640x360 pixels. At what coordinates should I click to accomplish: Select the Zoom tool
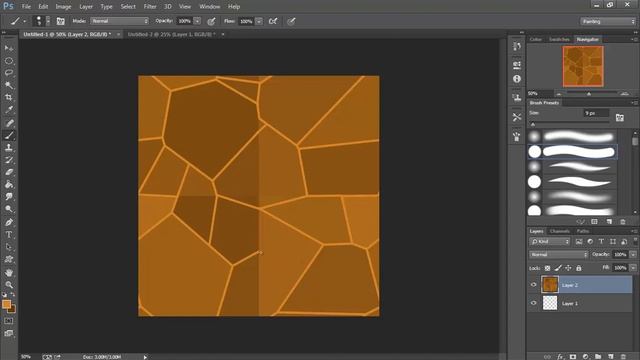click(9, 284)
